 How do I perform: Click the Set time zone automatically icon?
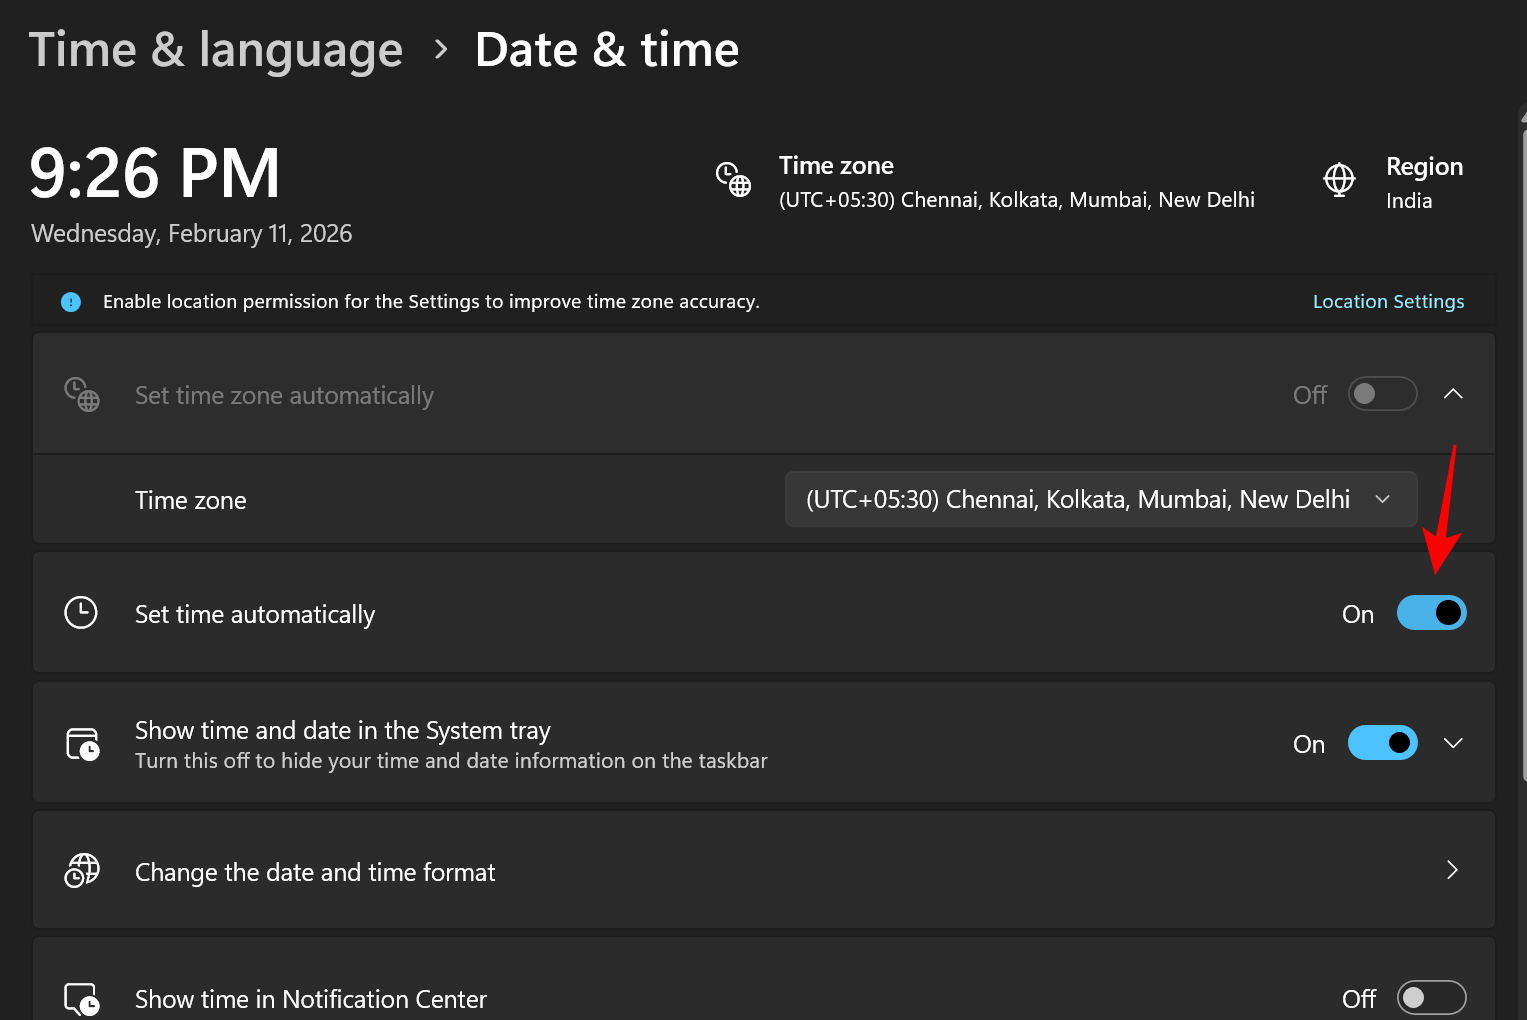(82, 395)
